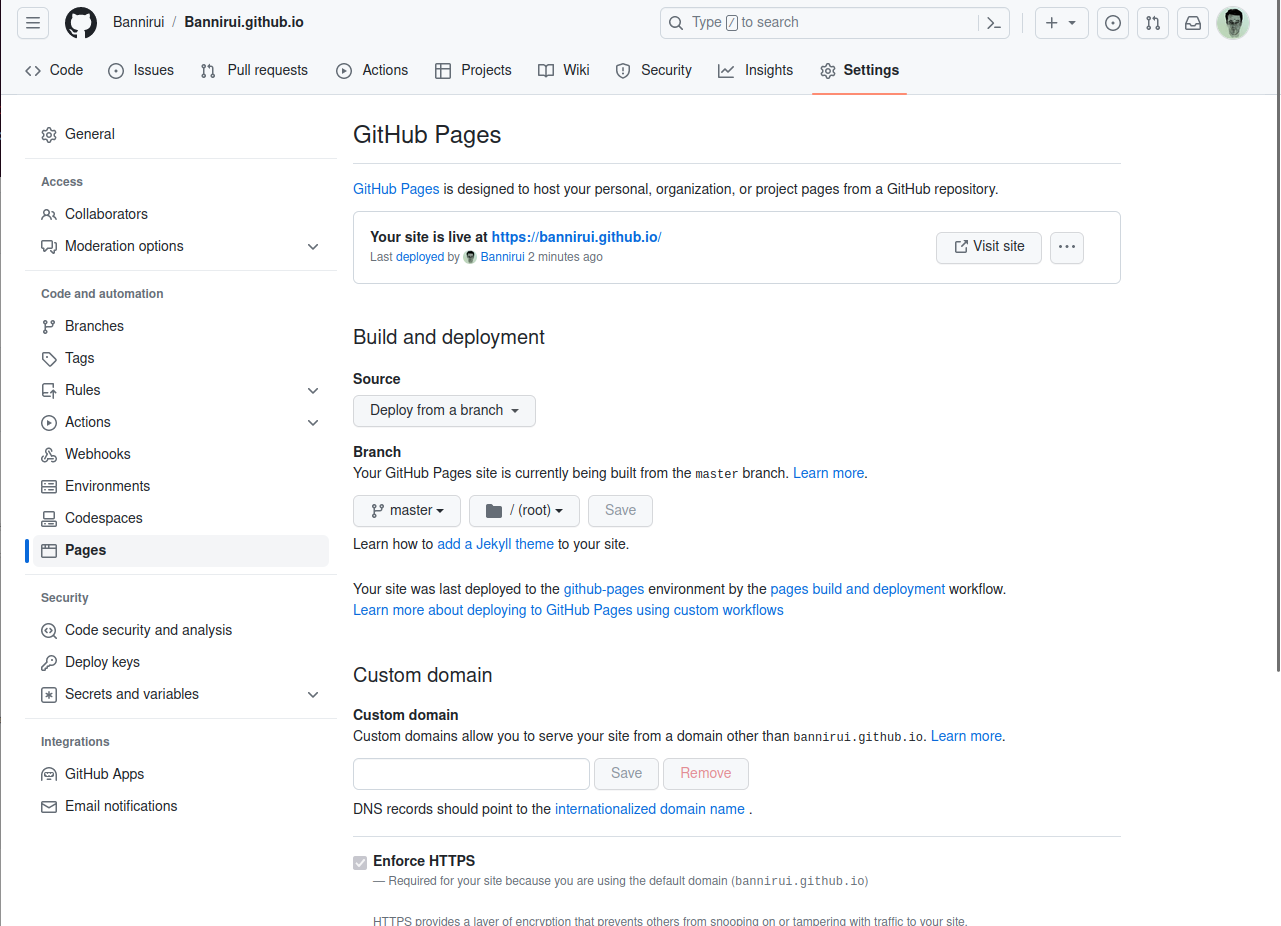
Task: Open the Issues icon in header
Action: coord(1113,23)
